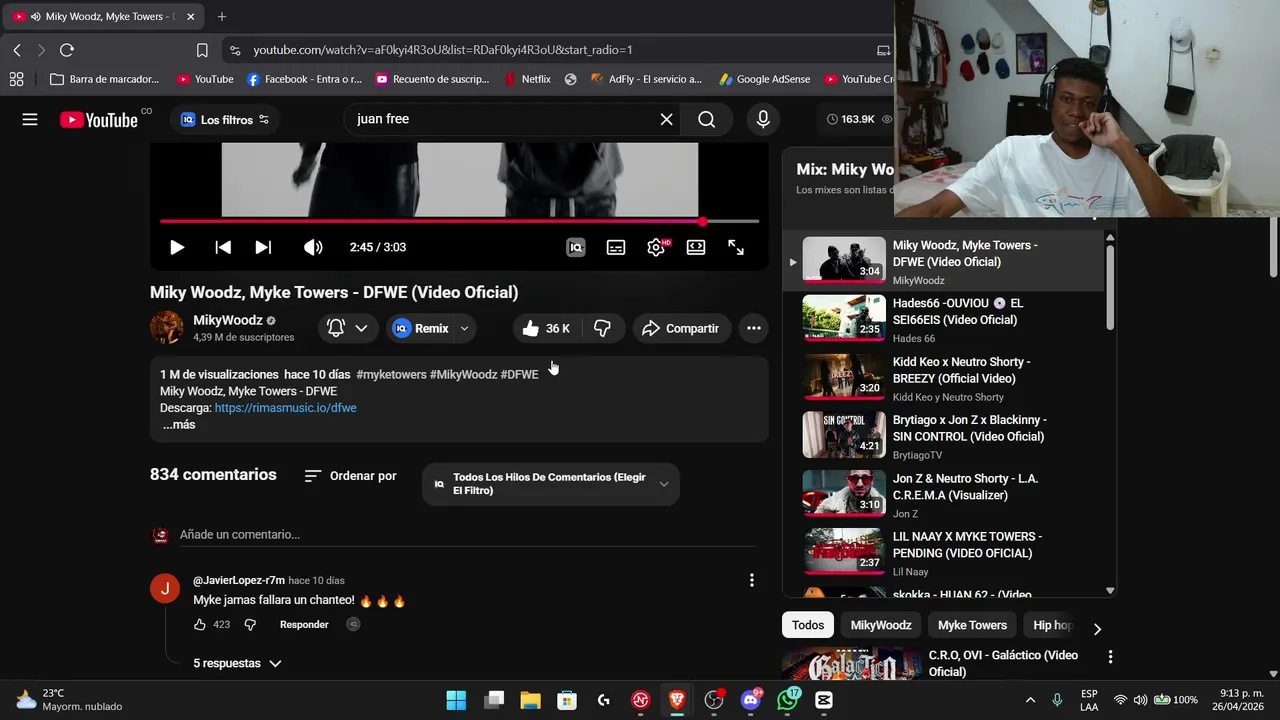1280x720 pixels.
Task: Select the partly hidden 'Hip hop' filter chip
Action: (x=1052, y=625)
